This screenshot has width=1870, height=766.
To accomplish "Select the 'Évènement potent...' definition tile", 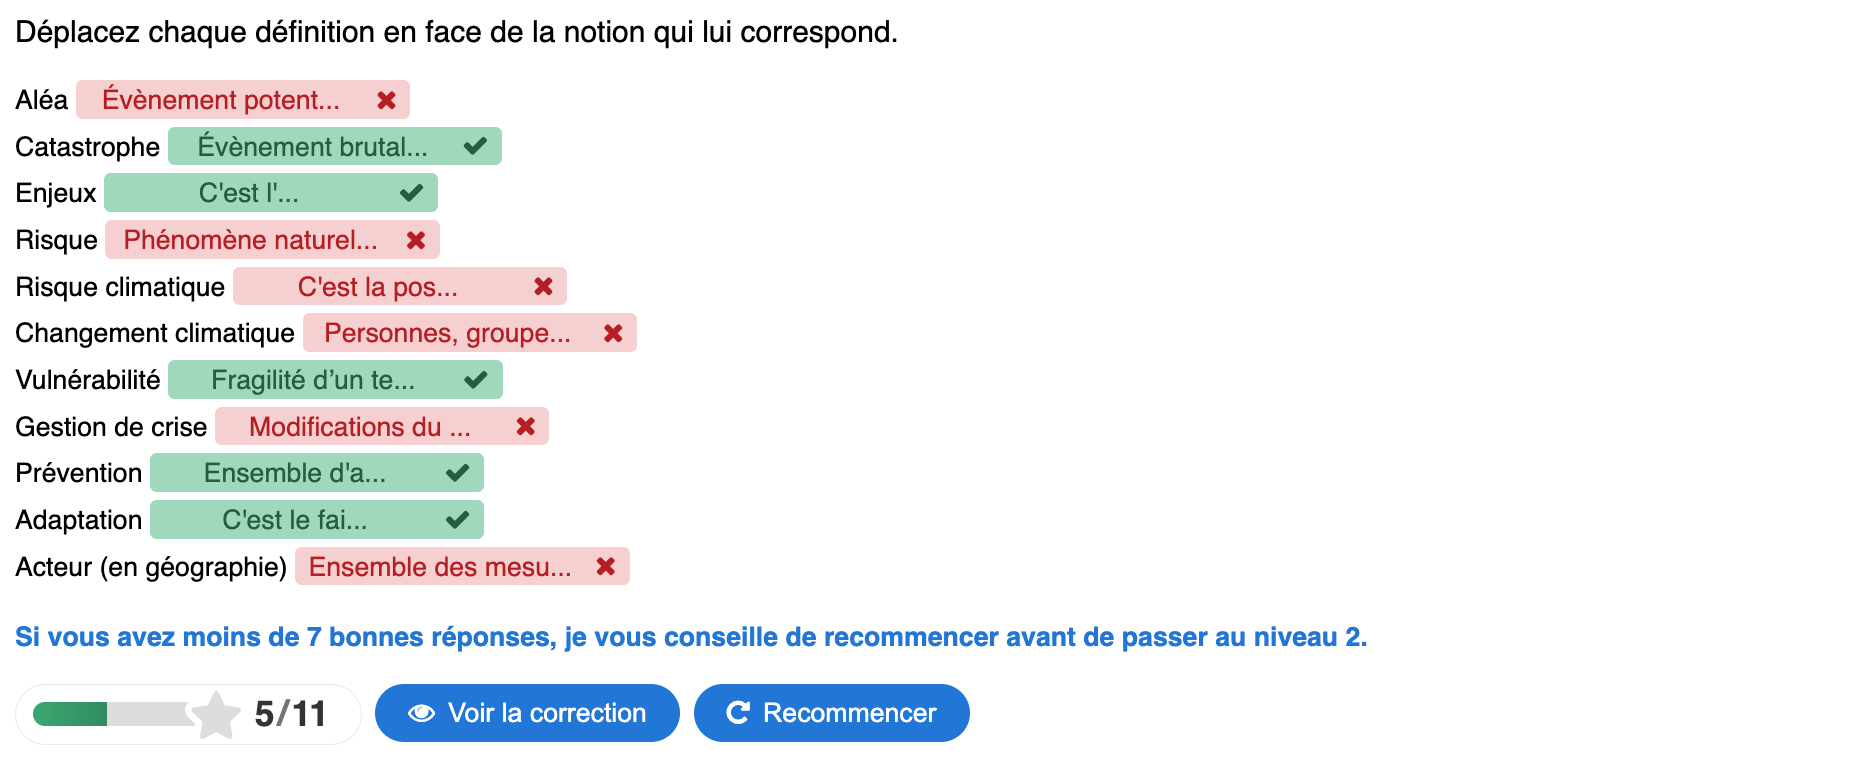I will pyautogui.click(x=221, y=100).
